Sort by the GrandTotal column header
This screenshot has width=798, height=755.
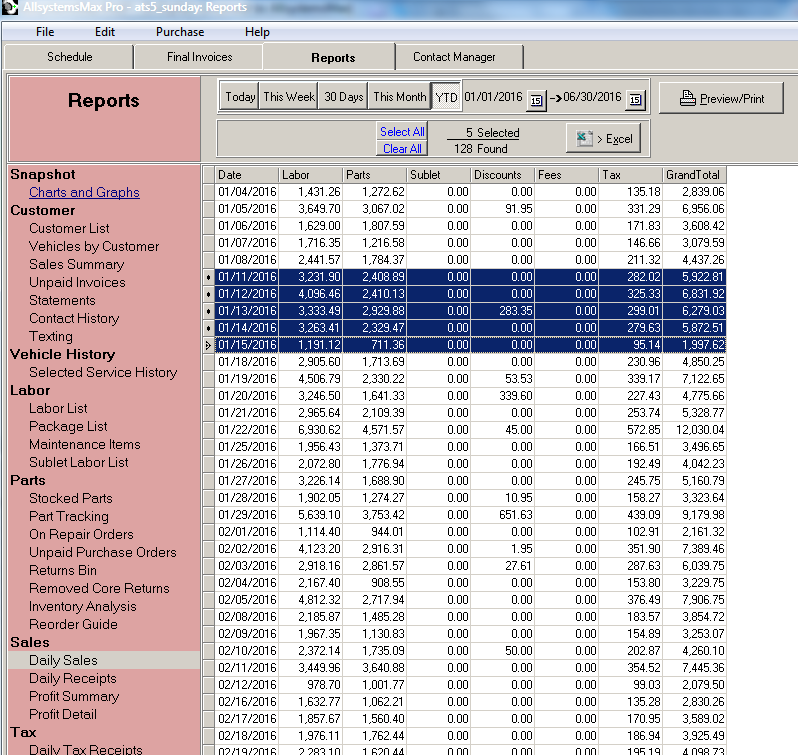tap(692, 175)
